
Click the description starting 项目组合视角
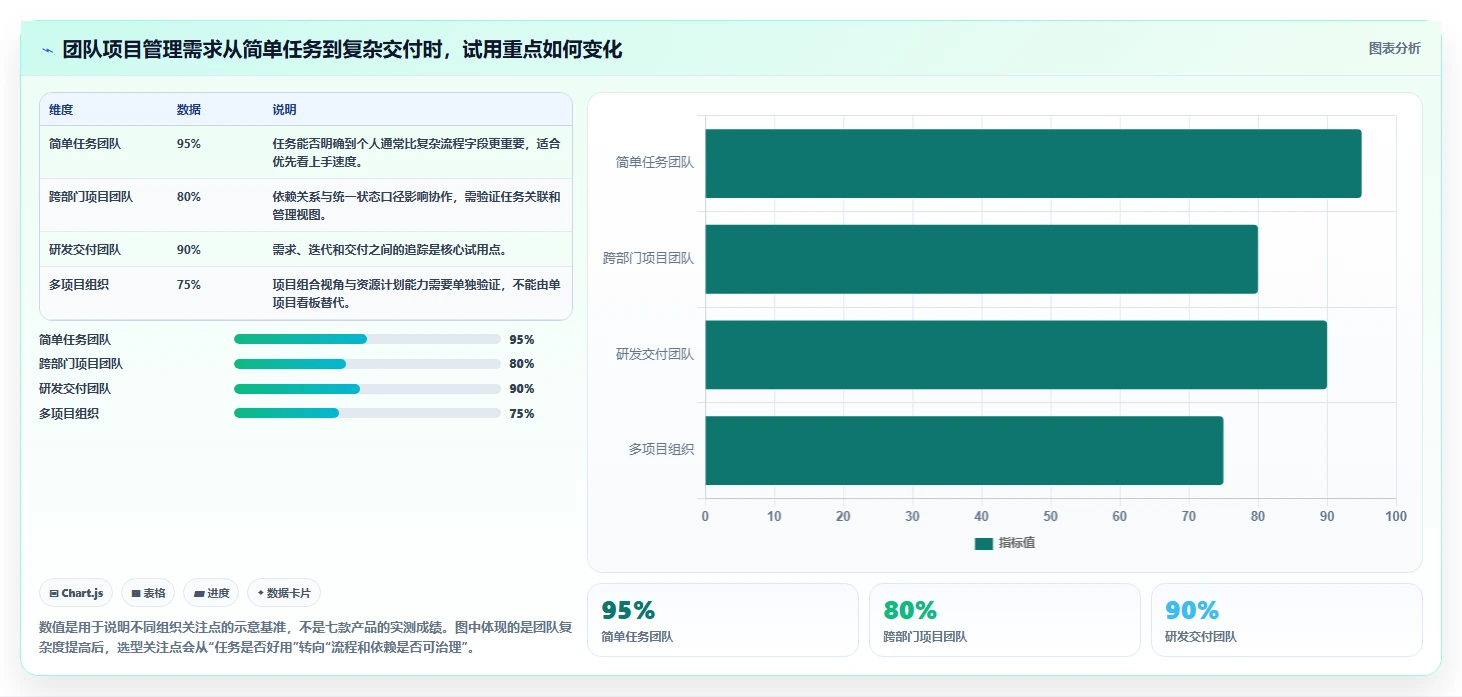pos(416,293)
